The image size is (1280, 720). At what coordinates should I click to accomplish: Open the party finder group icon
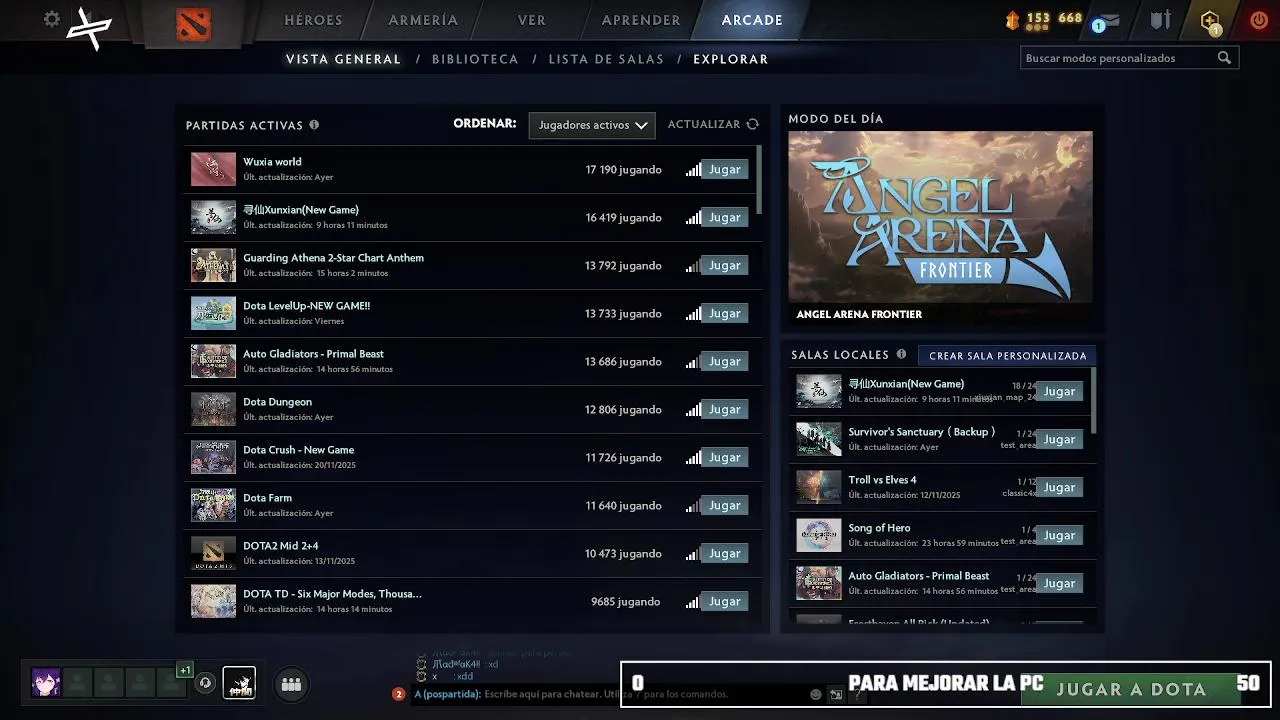(x=291, y=684)
